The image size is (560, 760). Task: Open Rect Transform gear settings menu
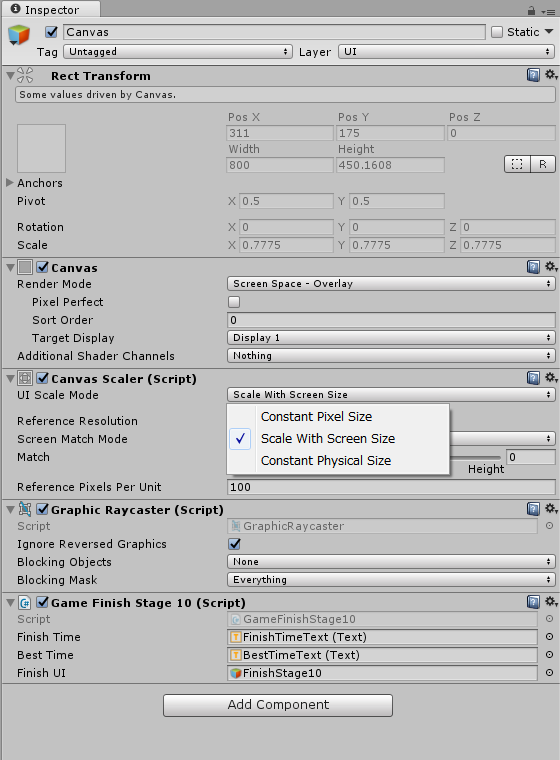551,75
